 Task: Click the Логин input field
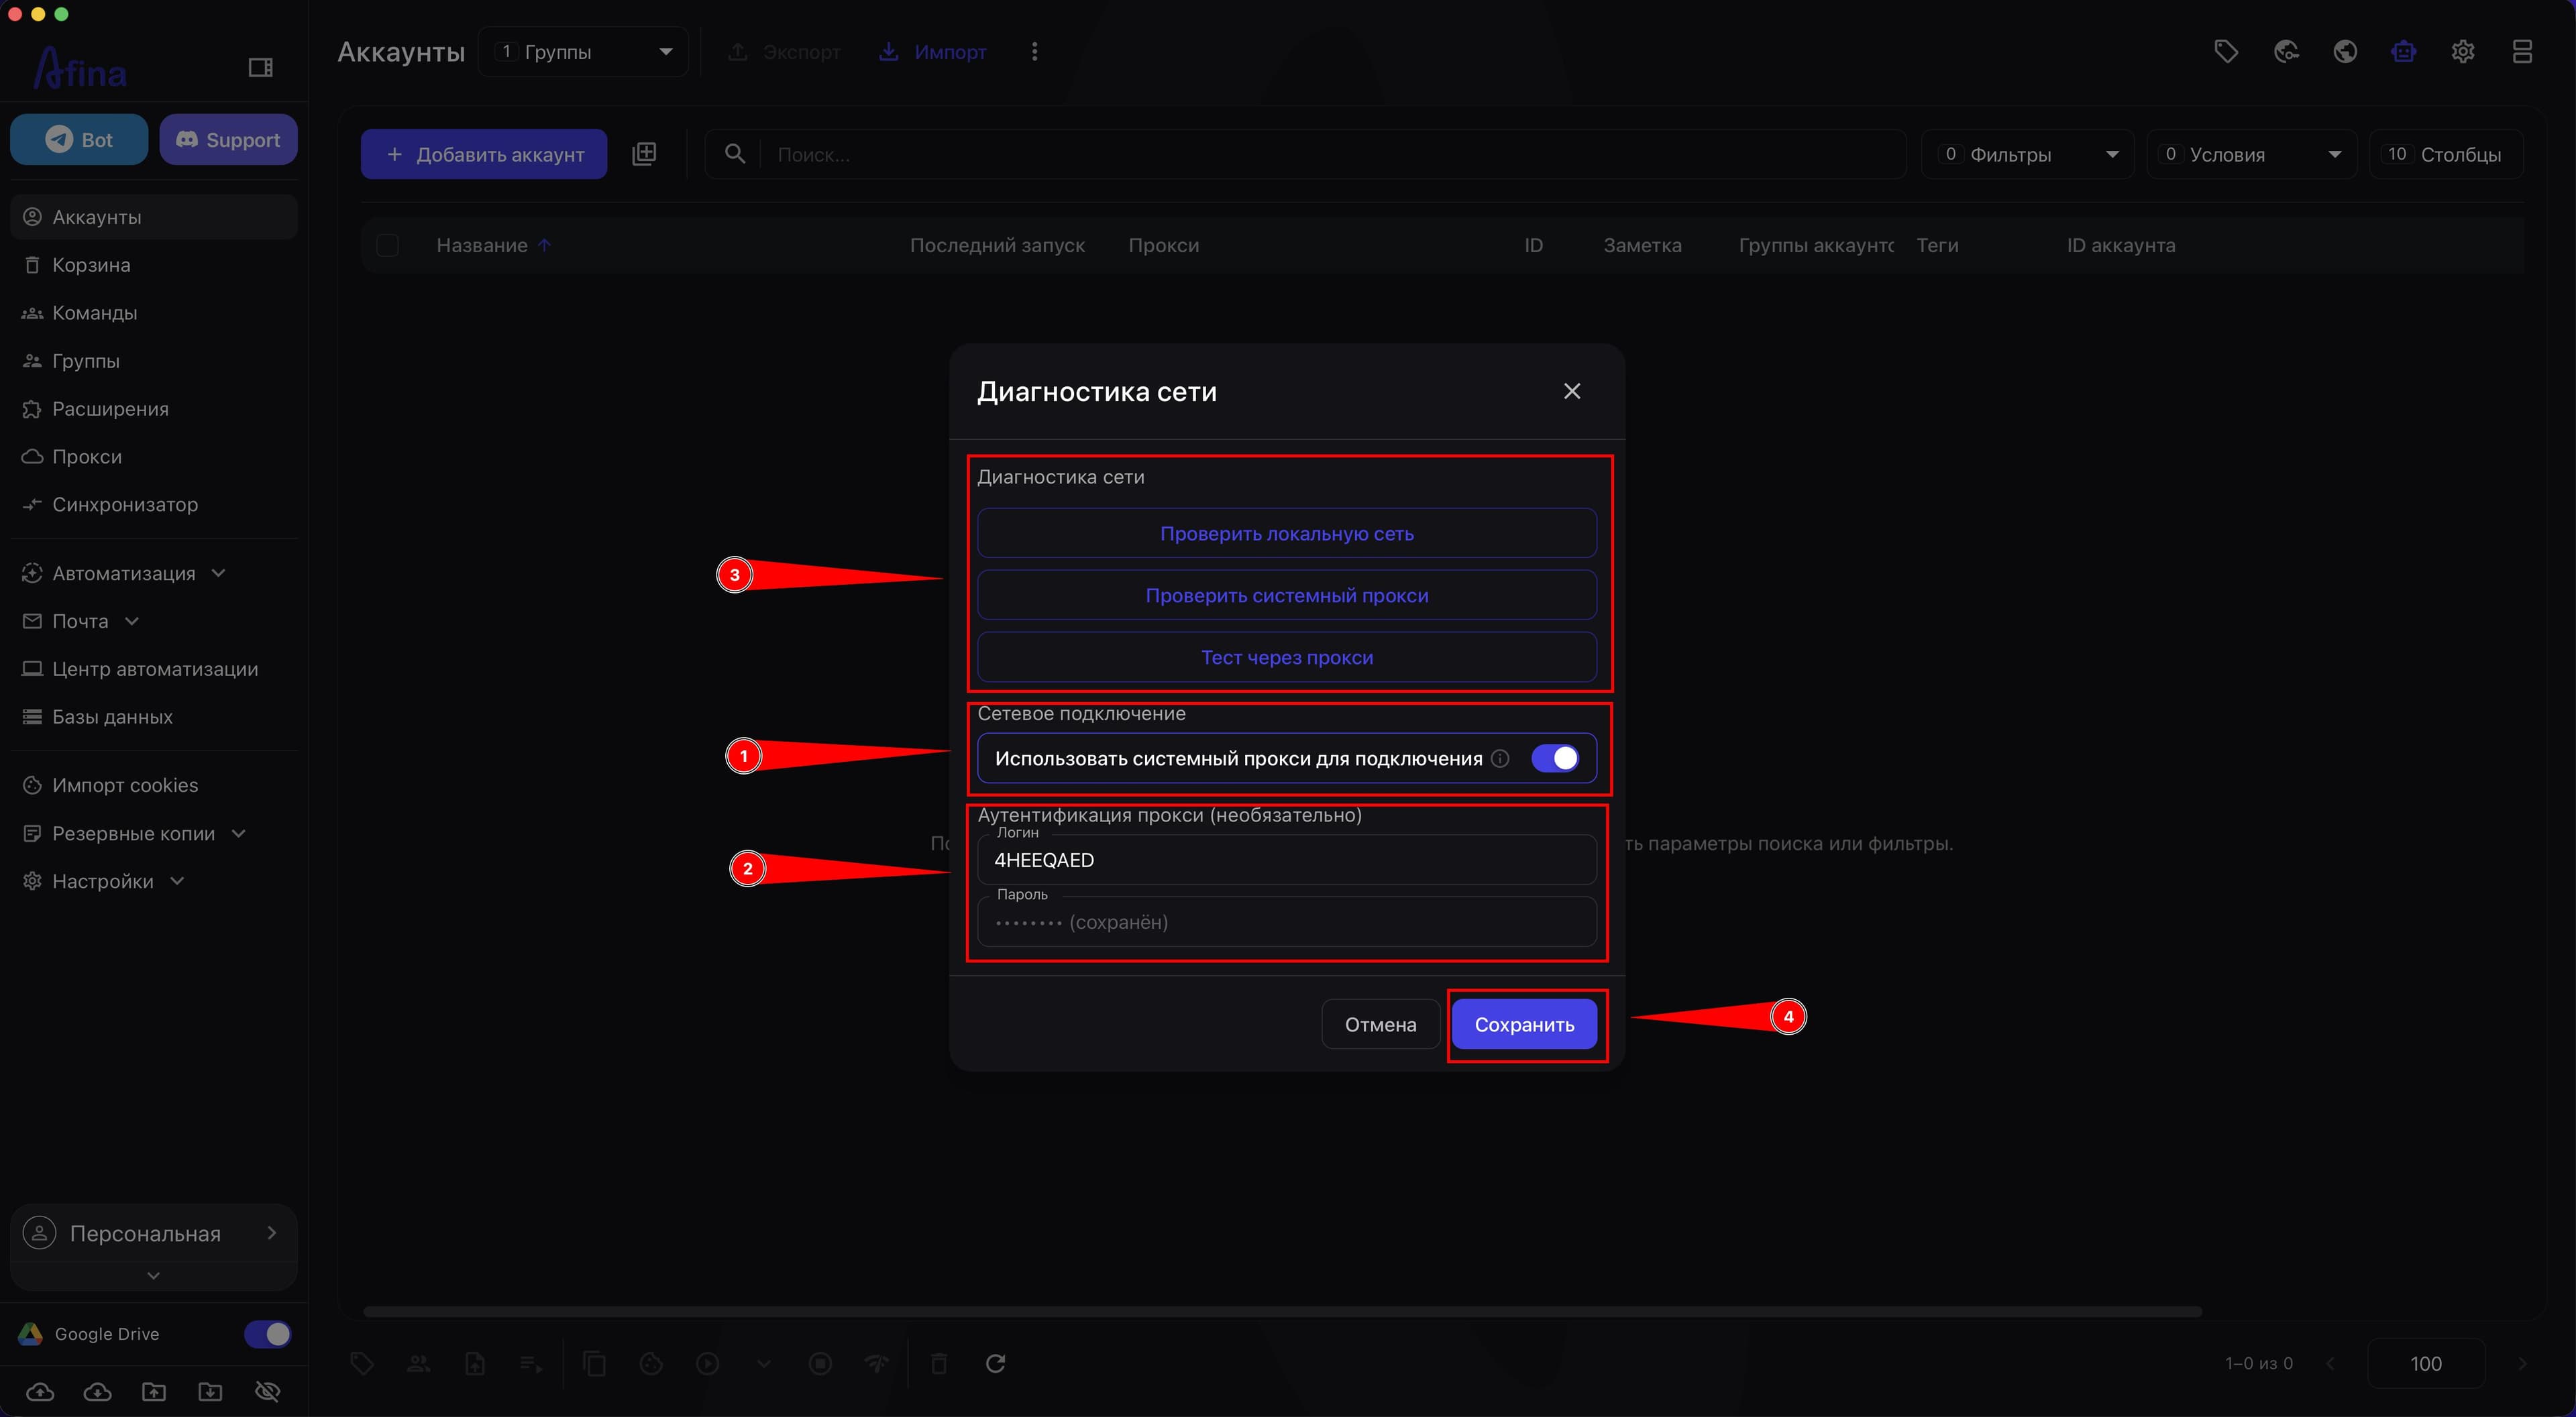point(1287,860)
